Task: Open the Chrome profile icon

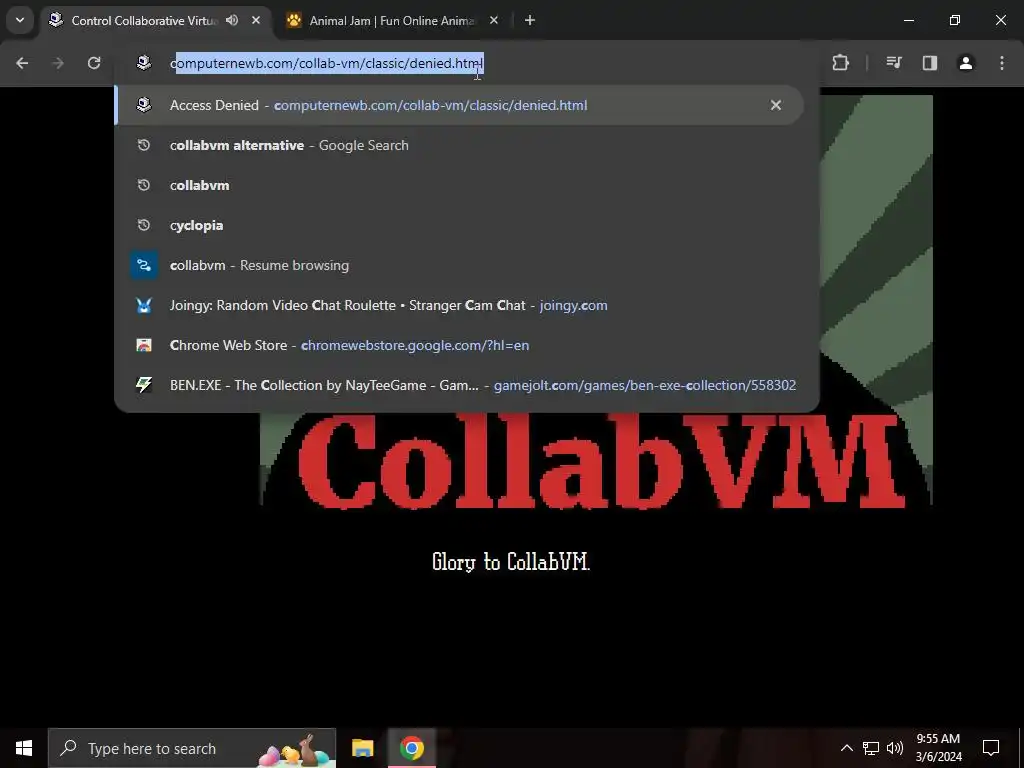Action: tap(966, 63)
